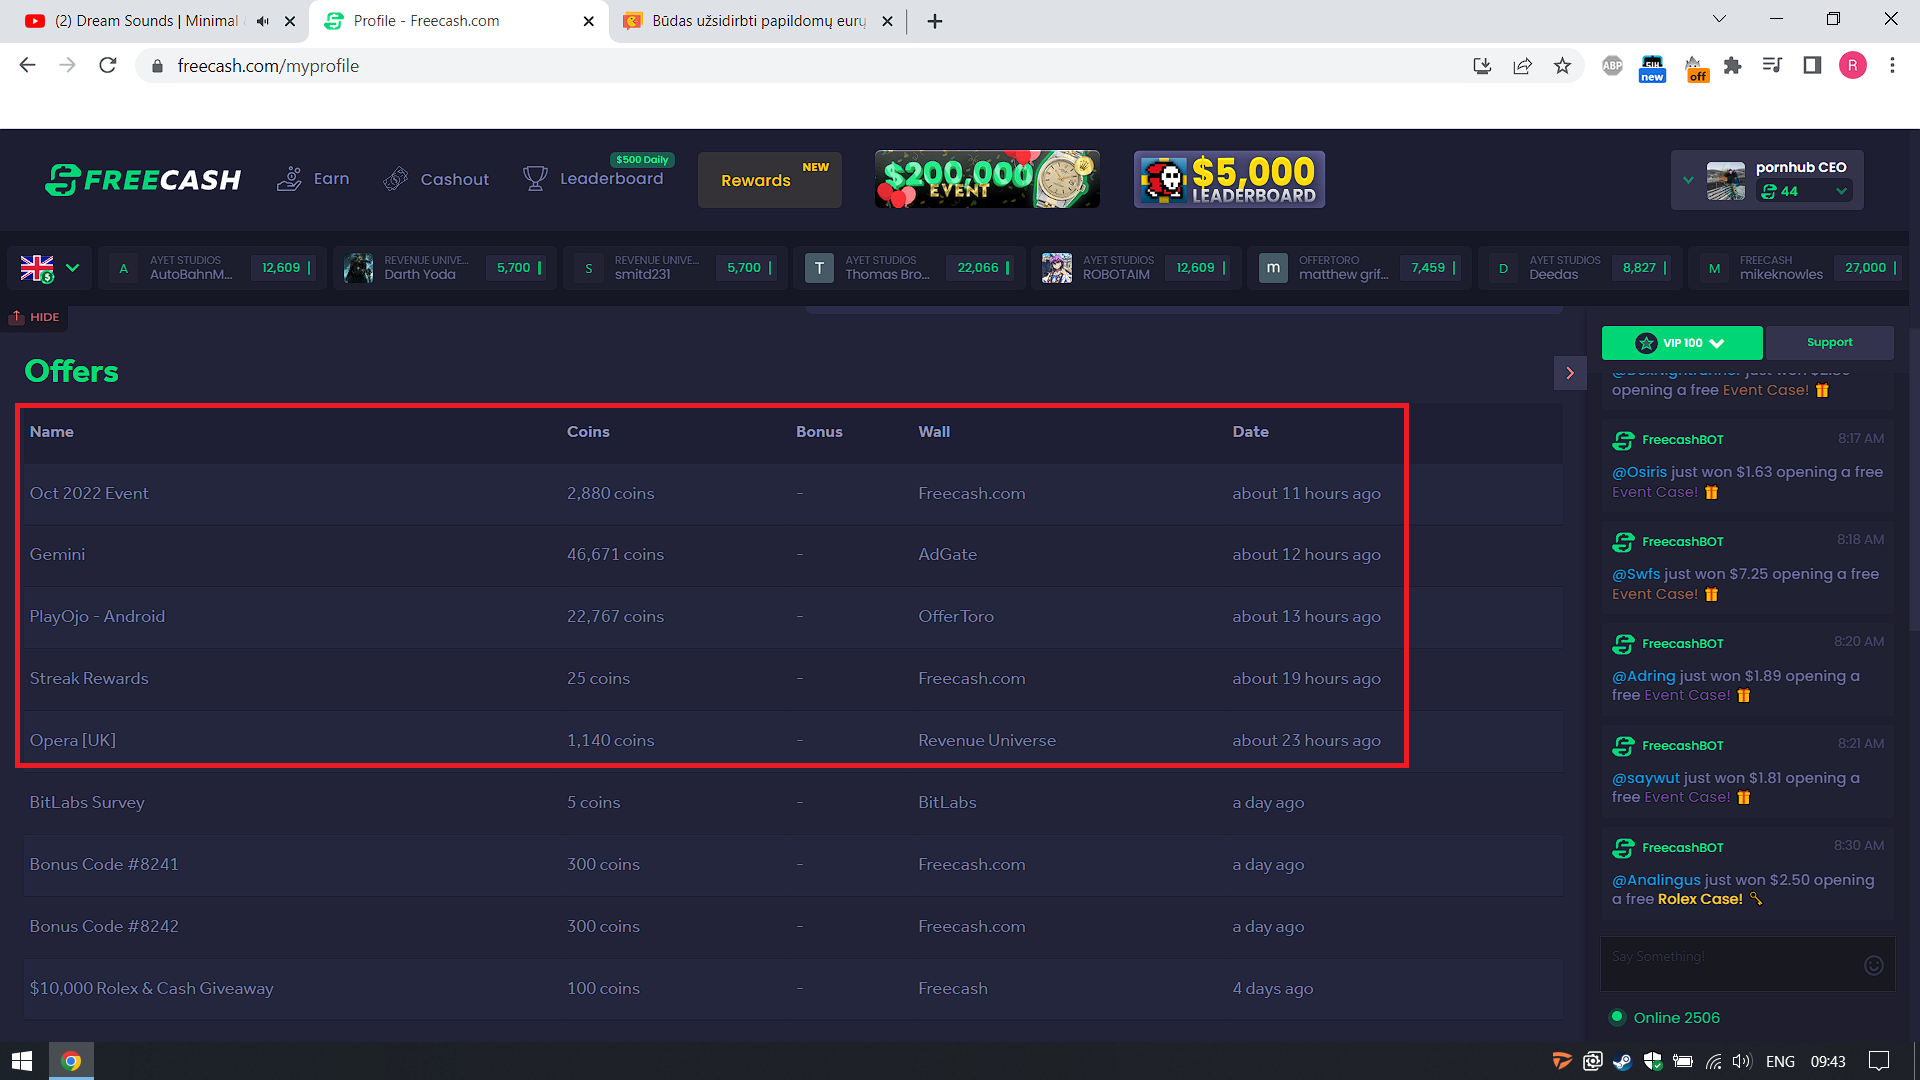1920x1080 pixels.
Task: Click the install app icon in address bar
Action: tap(1482, 66)
